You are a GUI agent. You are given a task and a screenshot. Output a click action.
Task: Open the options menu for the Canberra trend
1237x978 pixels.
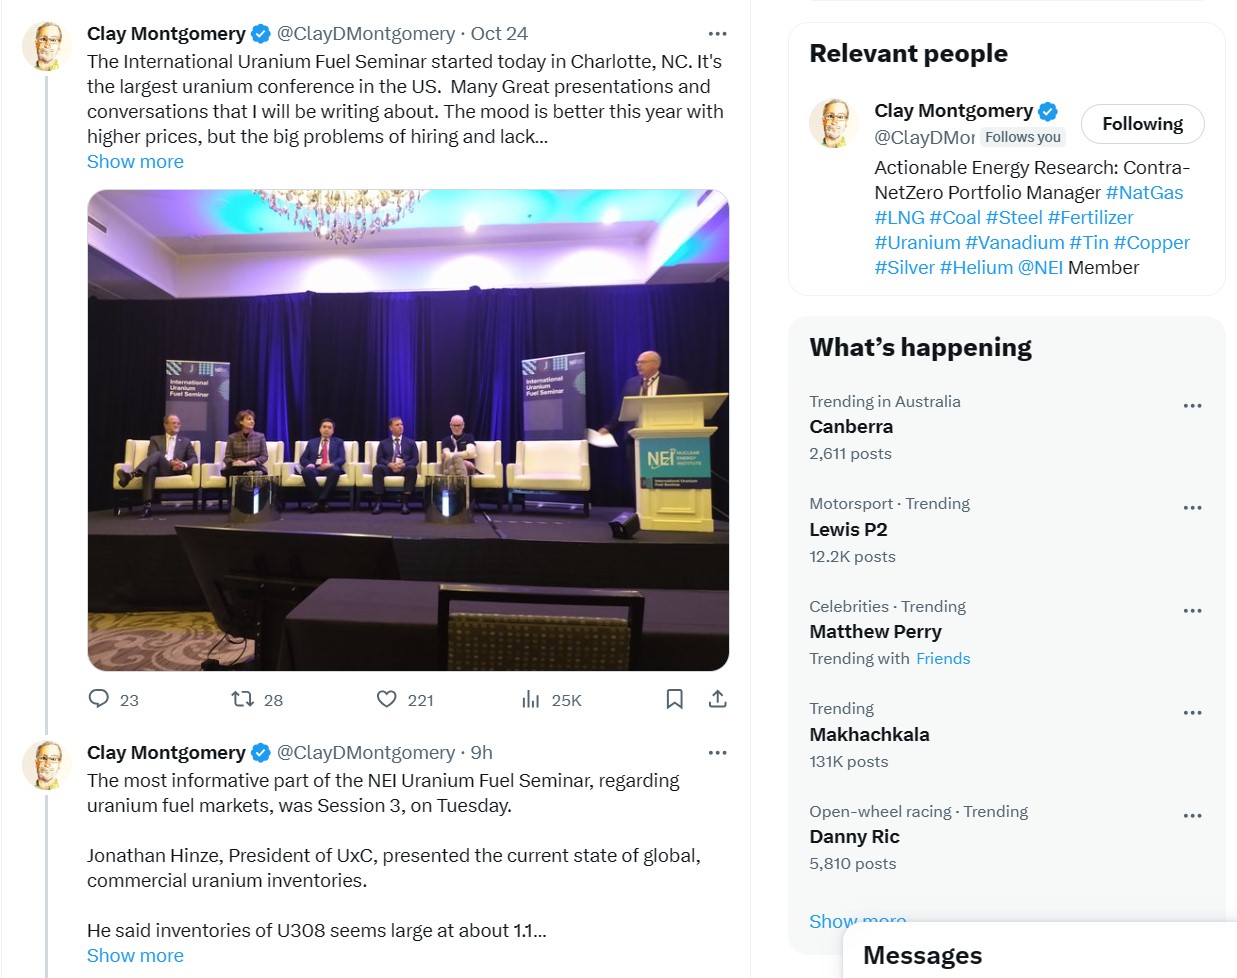click(x=1192, y=406)
